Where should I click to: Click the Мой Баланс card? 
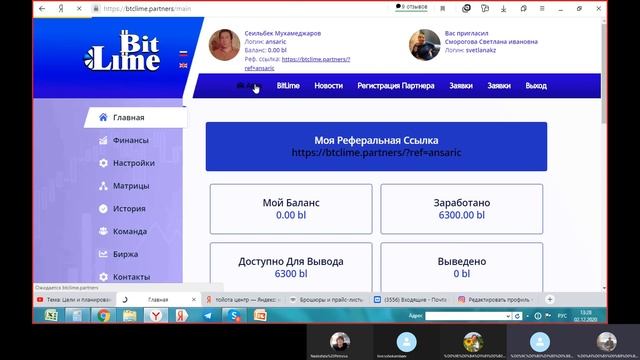coord(291,209)
